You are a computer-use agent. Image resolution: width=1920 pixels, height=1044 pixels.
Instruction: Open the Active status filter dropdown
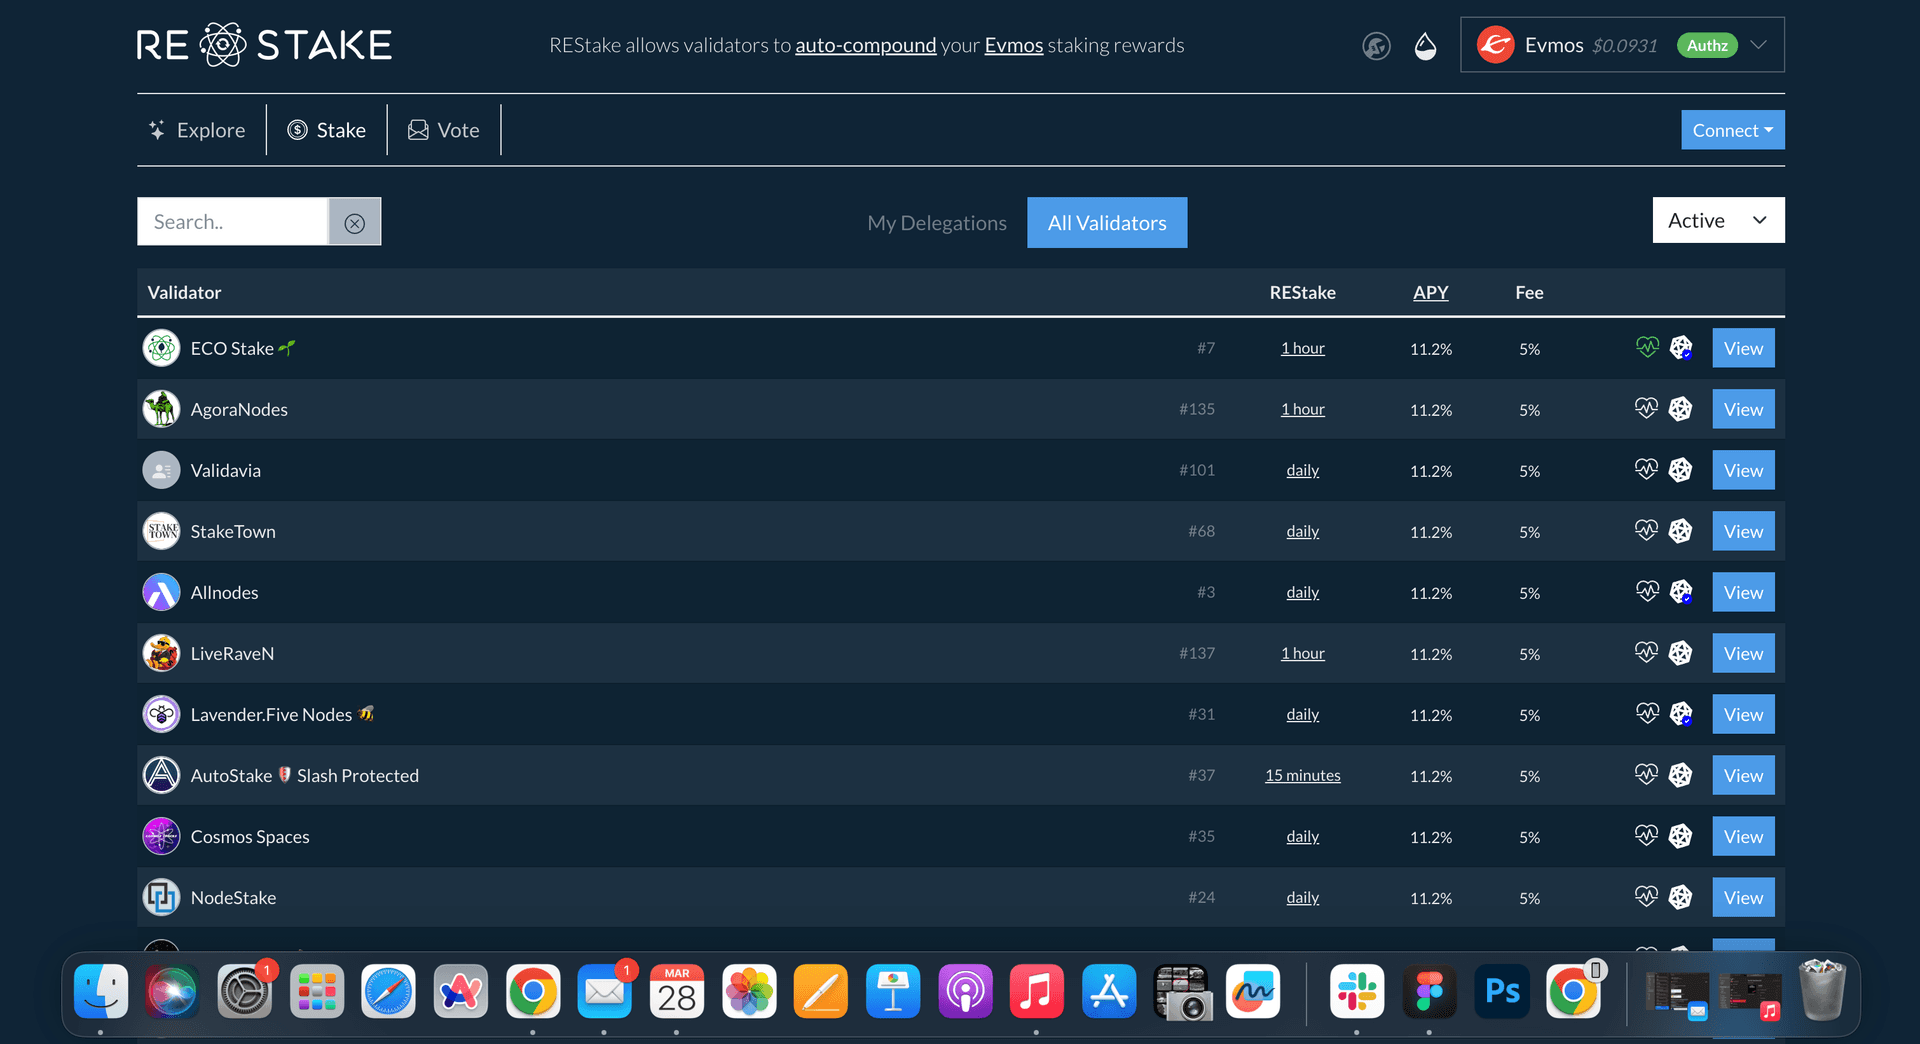click(x=1718, y=220)
